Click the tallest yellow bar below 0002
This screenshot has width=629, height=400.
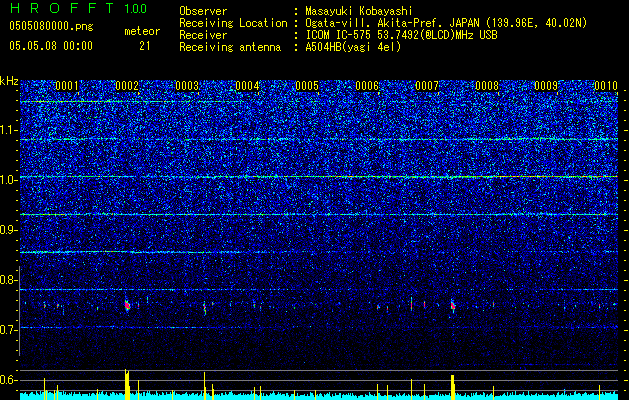[x=127, y=384]
